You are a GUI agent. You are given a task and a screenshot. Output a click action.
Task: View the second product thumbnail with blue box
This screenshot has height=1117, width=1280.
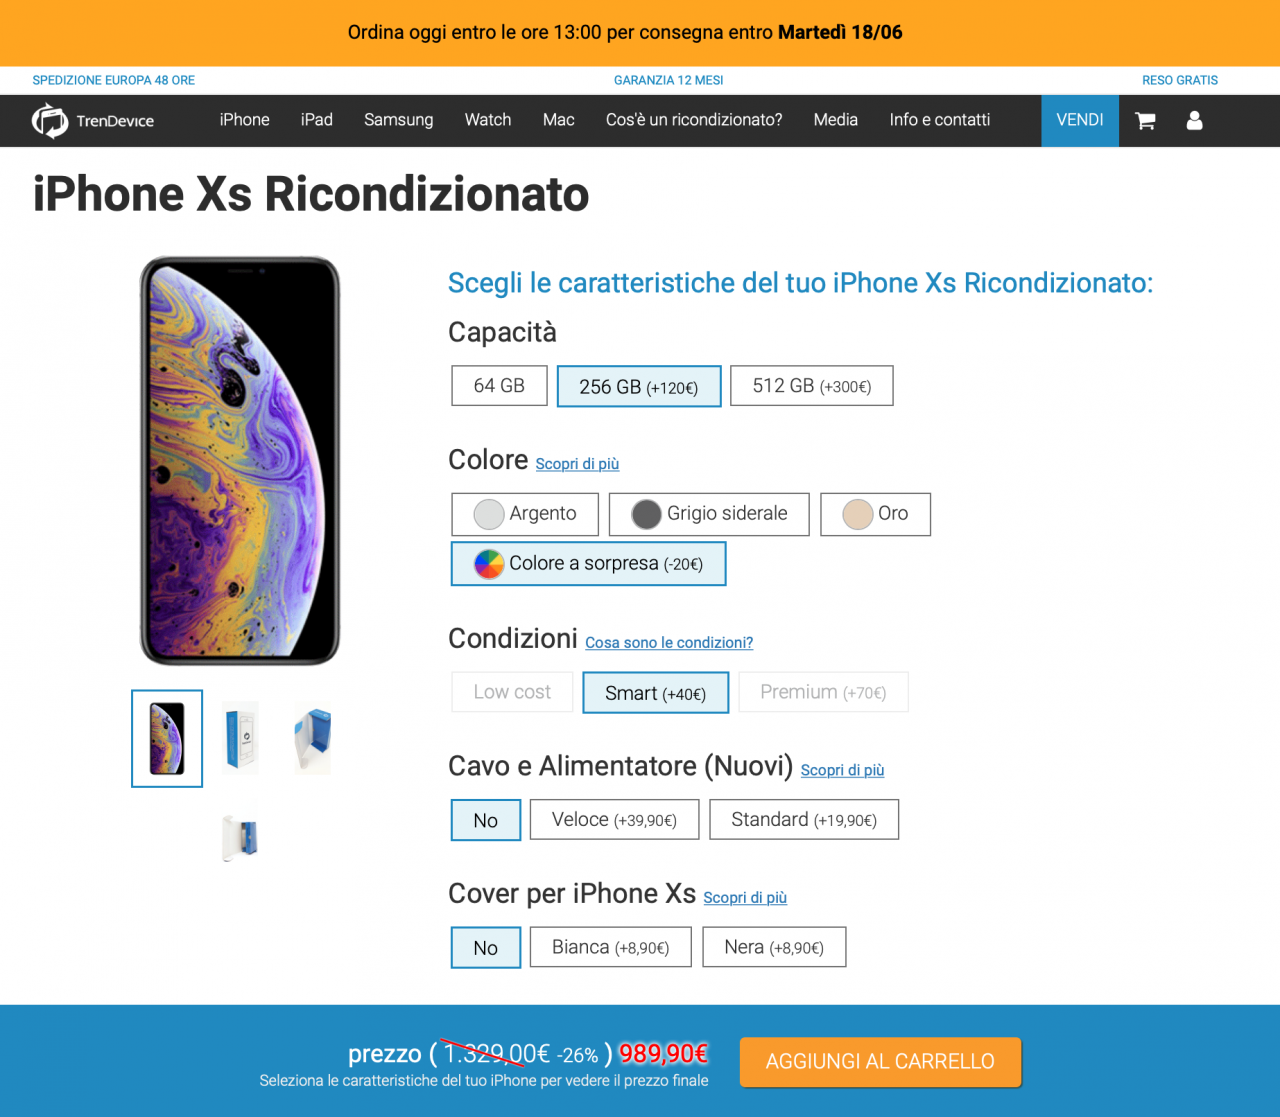(240, 738)
